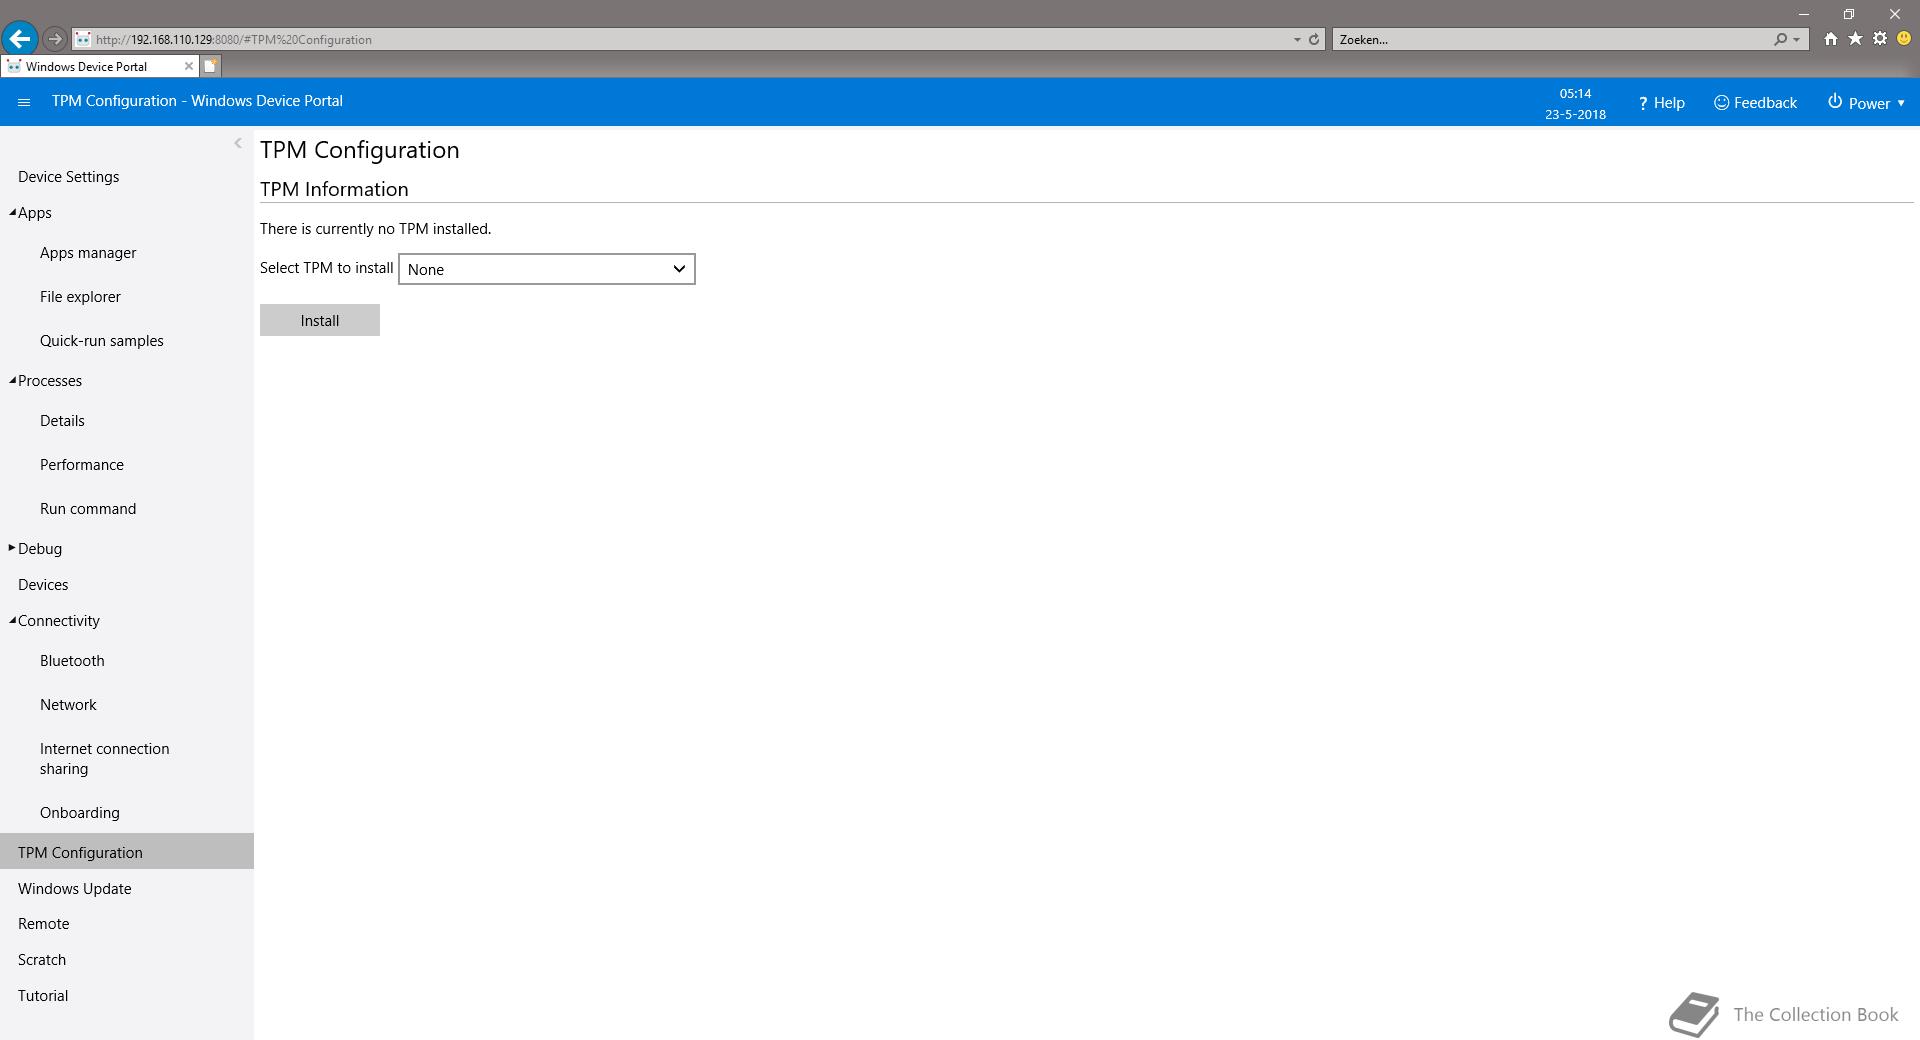Collapse the sidebar with chevron

(x=238, y=143)
